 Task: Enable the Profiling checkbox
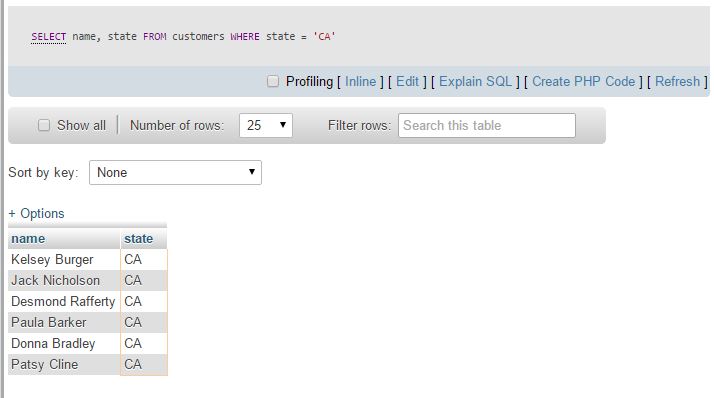(273, 81)
